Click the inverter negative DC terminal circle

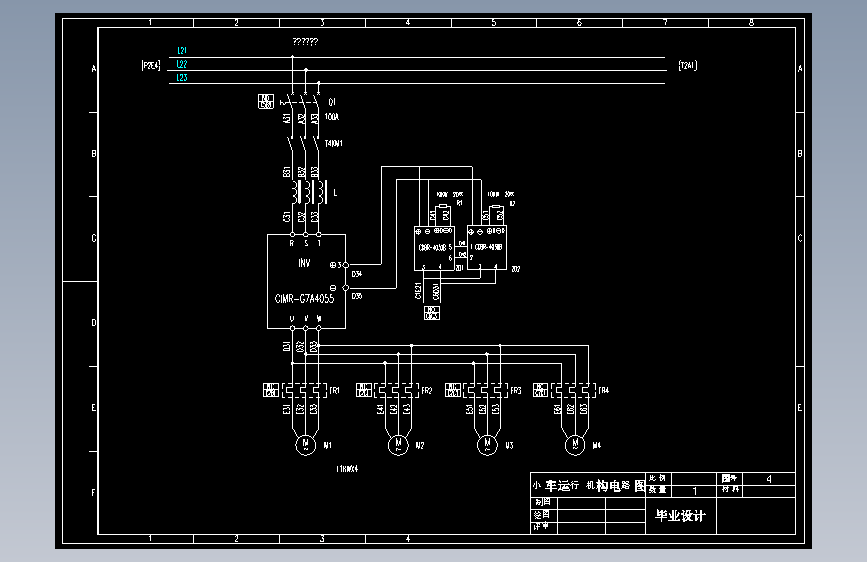coord(346,288)
